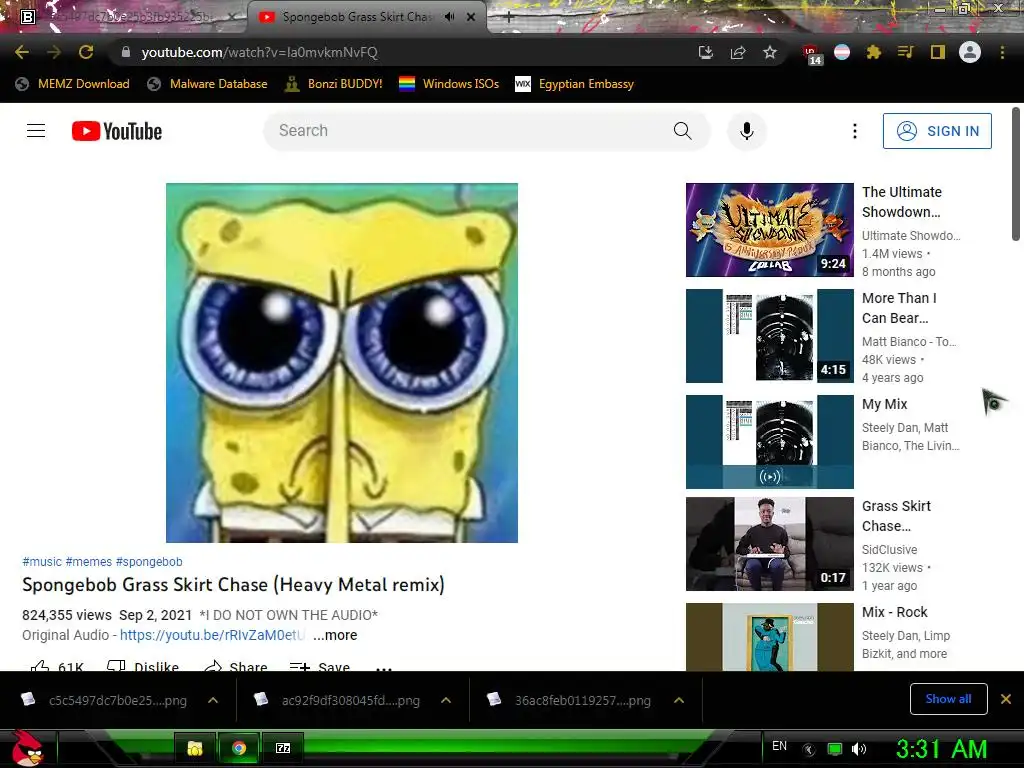The width and height of the screenshot is (1024, 768).
Task: Open Mix - Rock thumbnail
Action: [769, 637]
